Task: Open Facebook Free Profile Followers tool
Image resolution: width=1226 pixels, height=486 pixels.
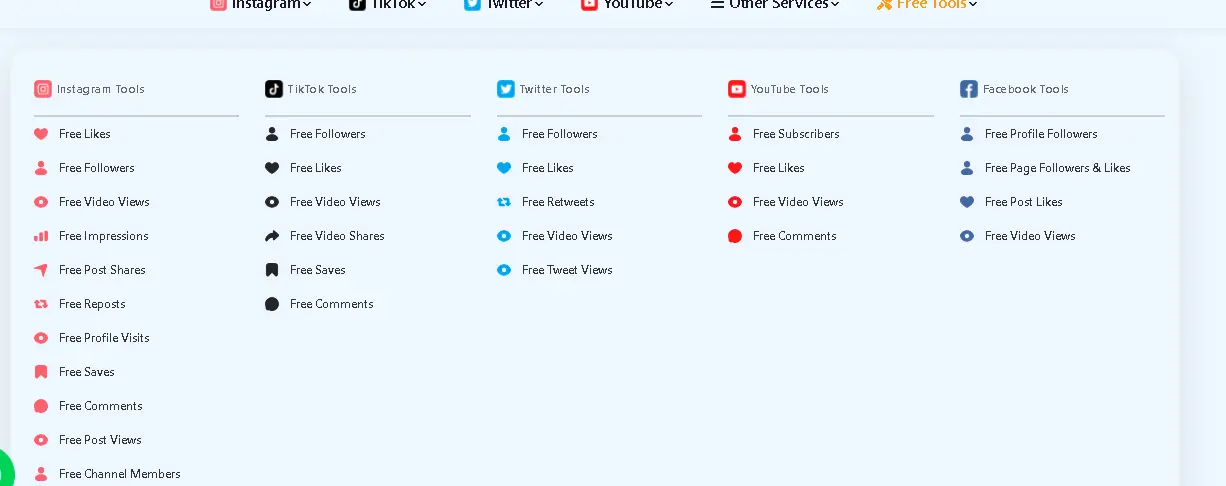Action: (1041, 134)
